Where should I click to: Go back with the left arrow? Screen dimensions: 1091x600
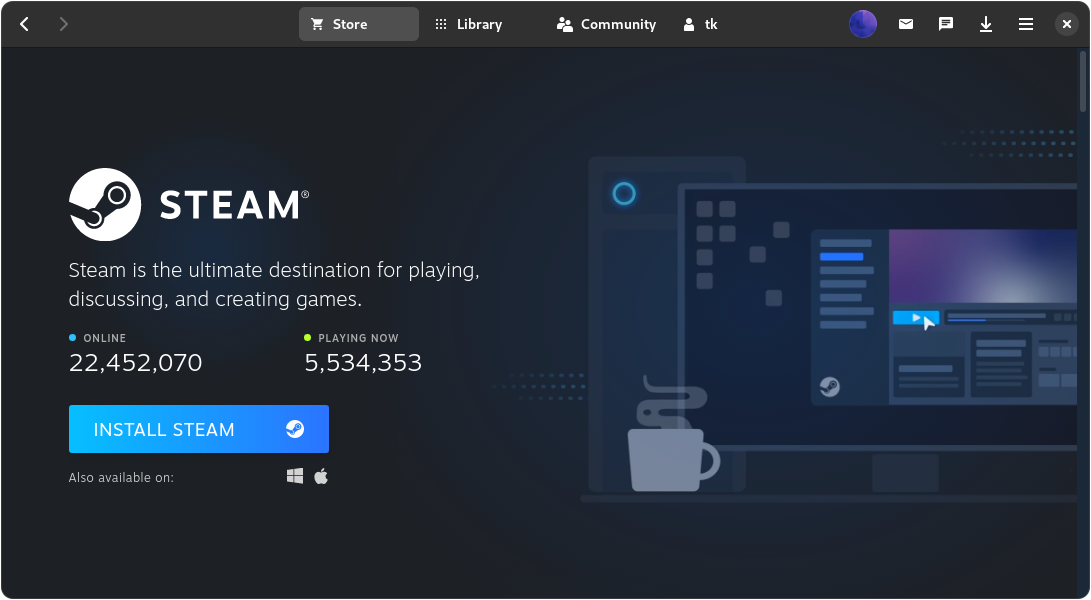24,24
